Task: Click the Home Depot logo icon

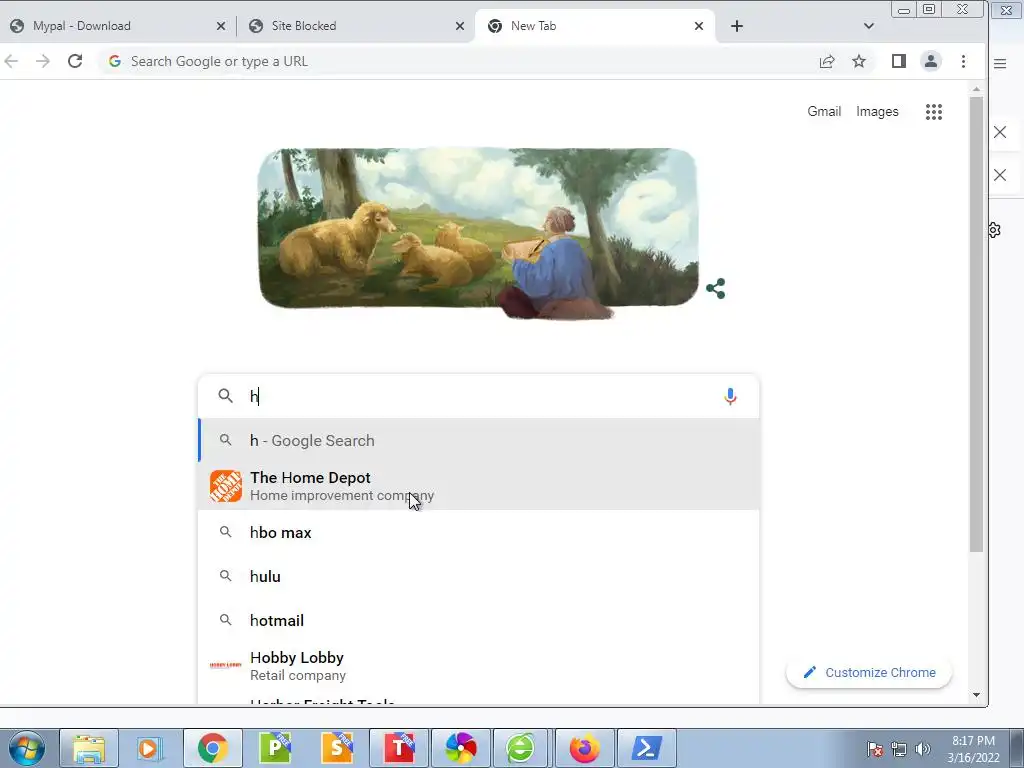Action: click(225, 487)
